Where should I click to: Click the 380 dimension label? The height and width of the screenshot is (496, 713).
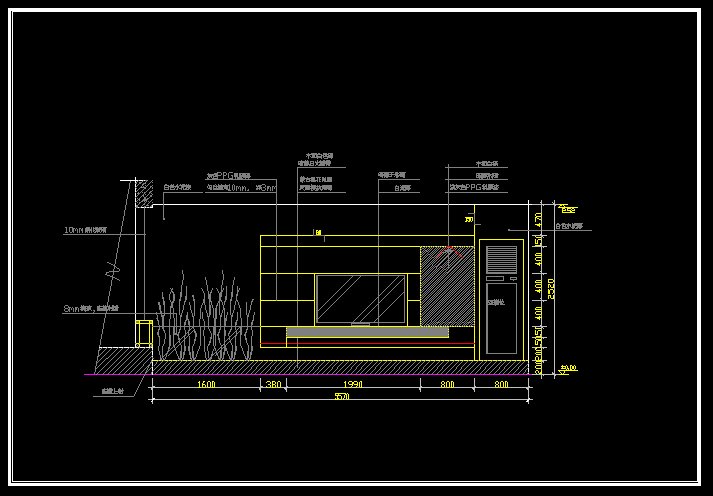pyautogui.click(x=271, y=383)
